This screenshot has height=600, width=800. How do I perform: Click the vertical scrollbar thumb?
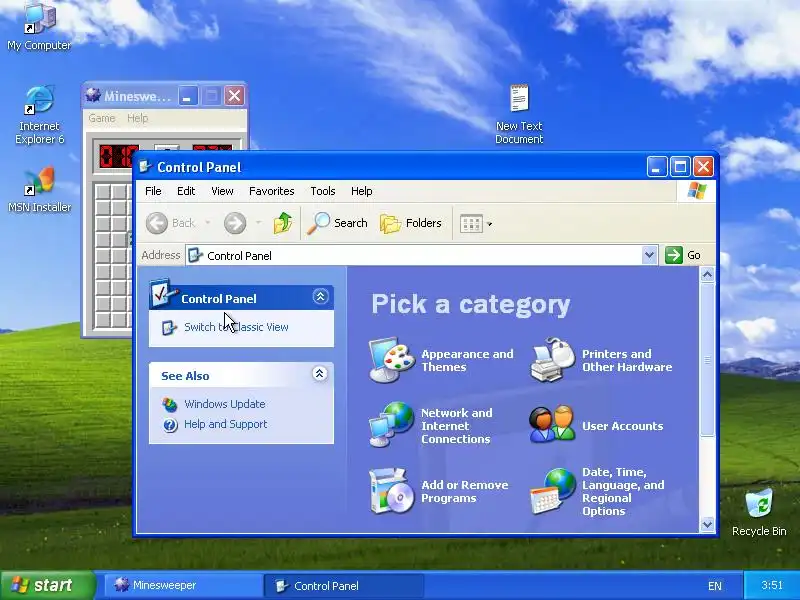point(707,360)
